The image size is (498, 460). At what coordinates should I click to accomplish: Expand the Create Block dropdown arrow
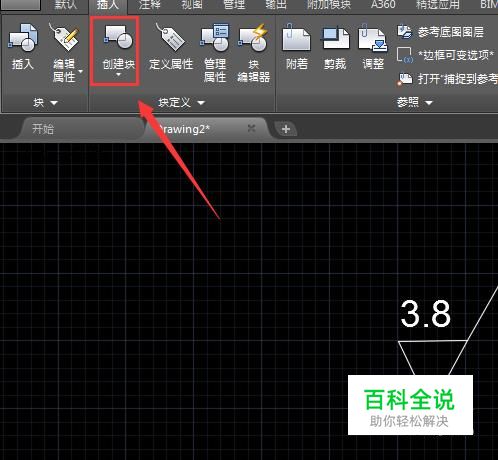click(x=118, y=75)
